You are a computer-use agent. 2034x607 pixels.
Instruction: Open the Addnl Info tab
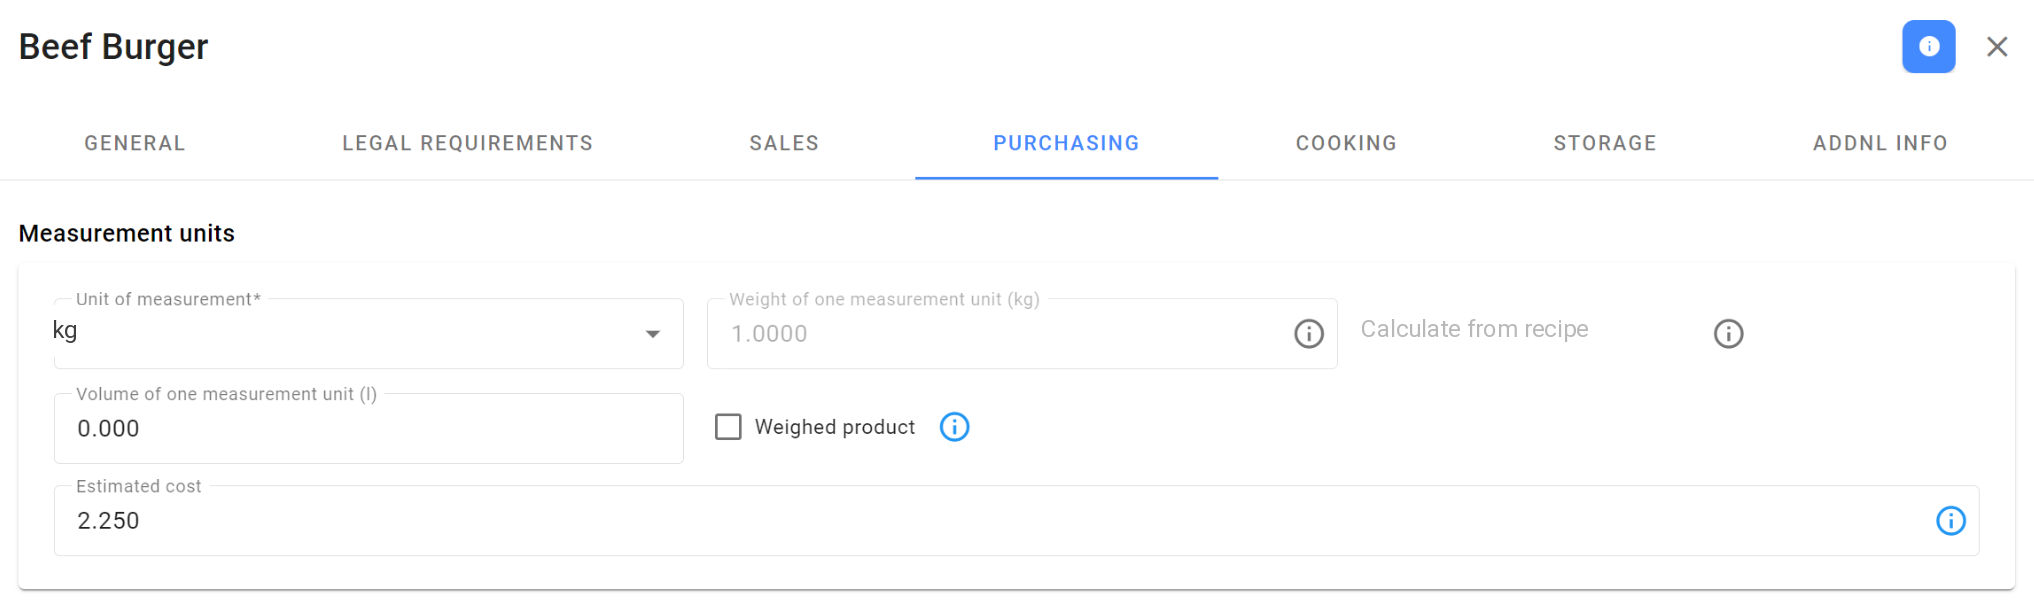pos(1880,143)
